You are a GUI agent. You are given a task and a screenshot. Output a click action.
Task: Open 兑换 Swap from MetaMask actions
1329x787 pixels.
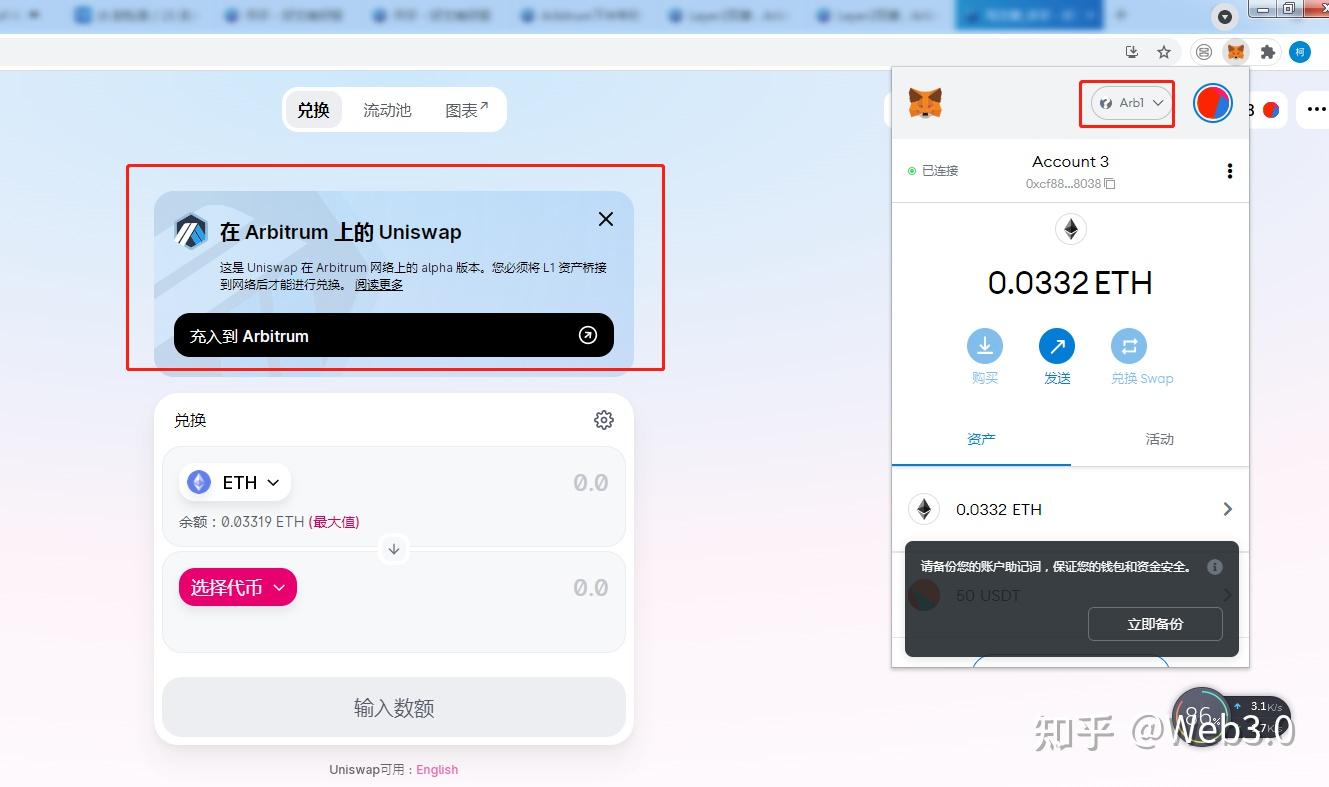(1130, 347)
